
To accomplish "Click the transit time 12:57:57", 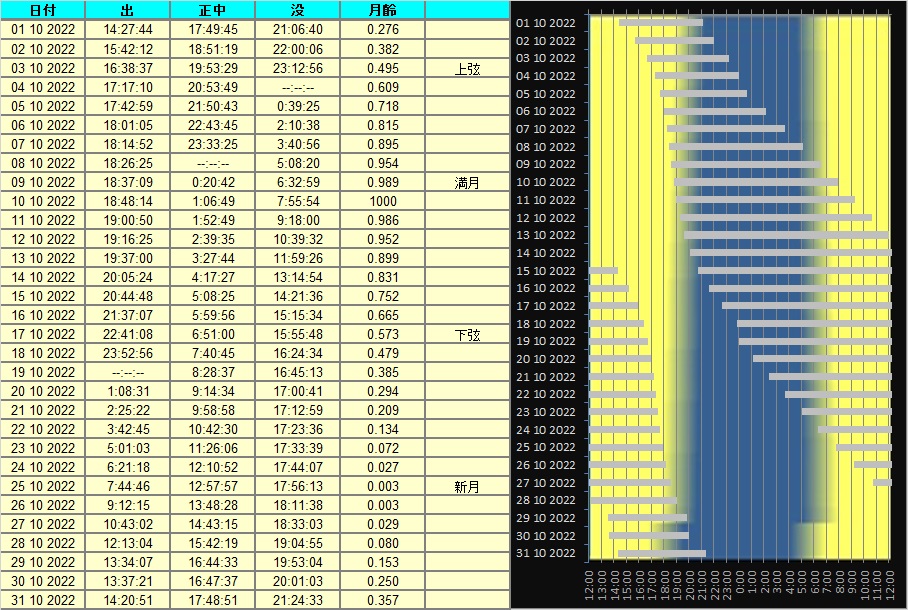I will 213,487.
